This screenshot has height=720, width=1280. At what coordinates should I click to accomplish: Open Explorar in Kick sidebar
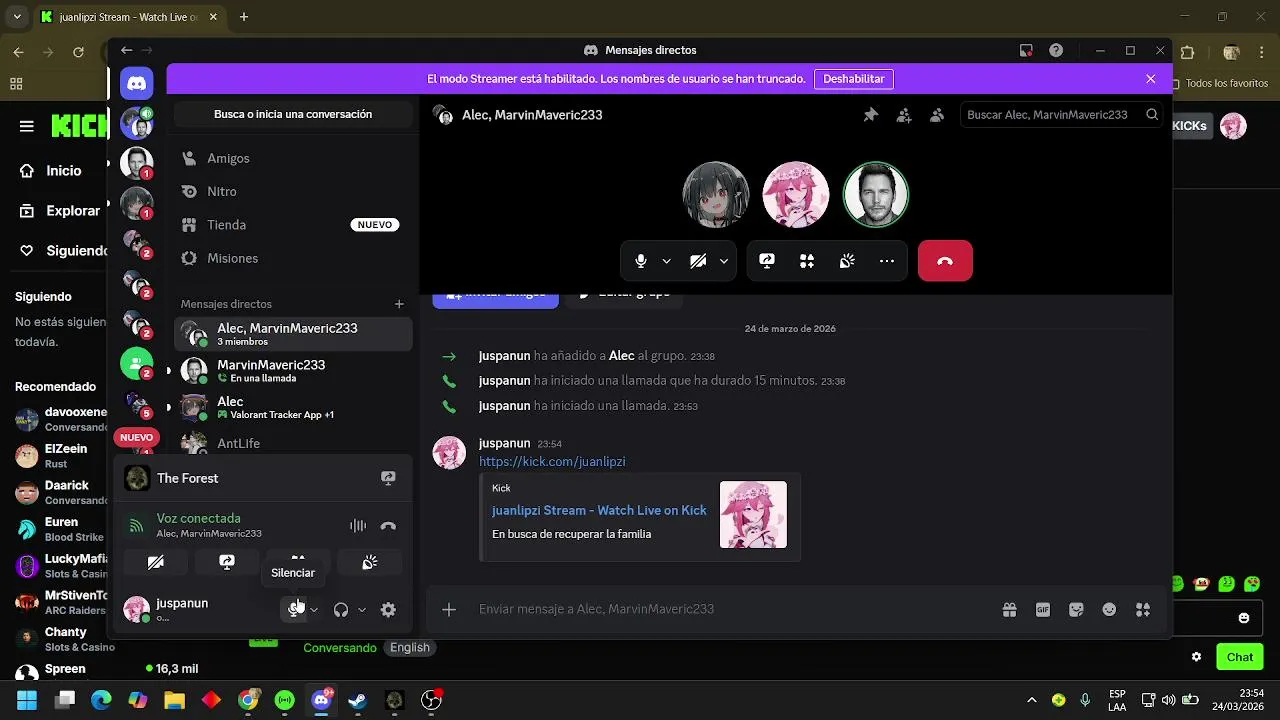pyautogui.click(x=60, y=211)
